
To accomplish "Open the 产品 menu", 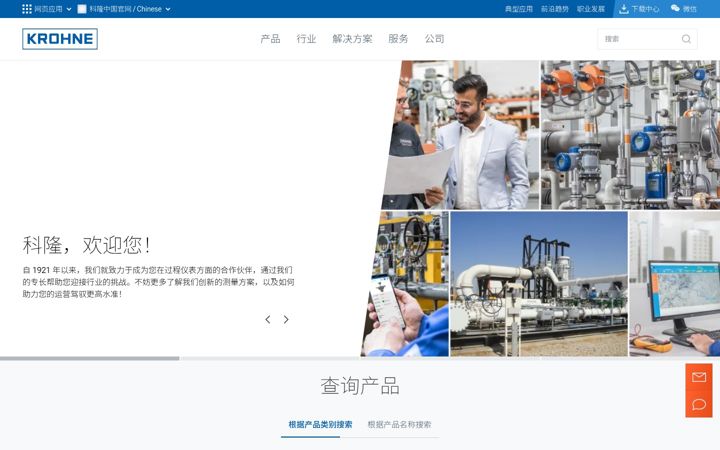I will click(270, 39).
